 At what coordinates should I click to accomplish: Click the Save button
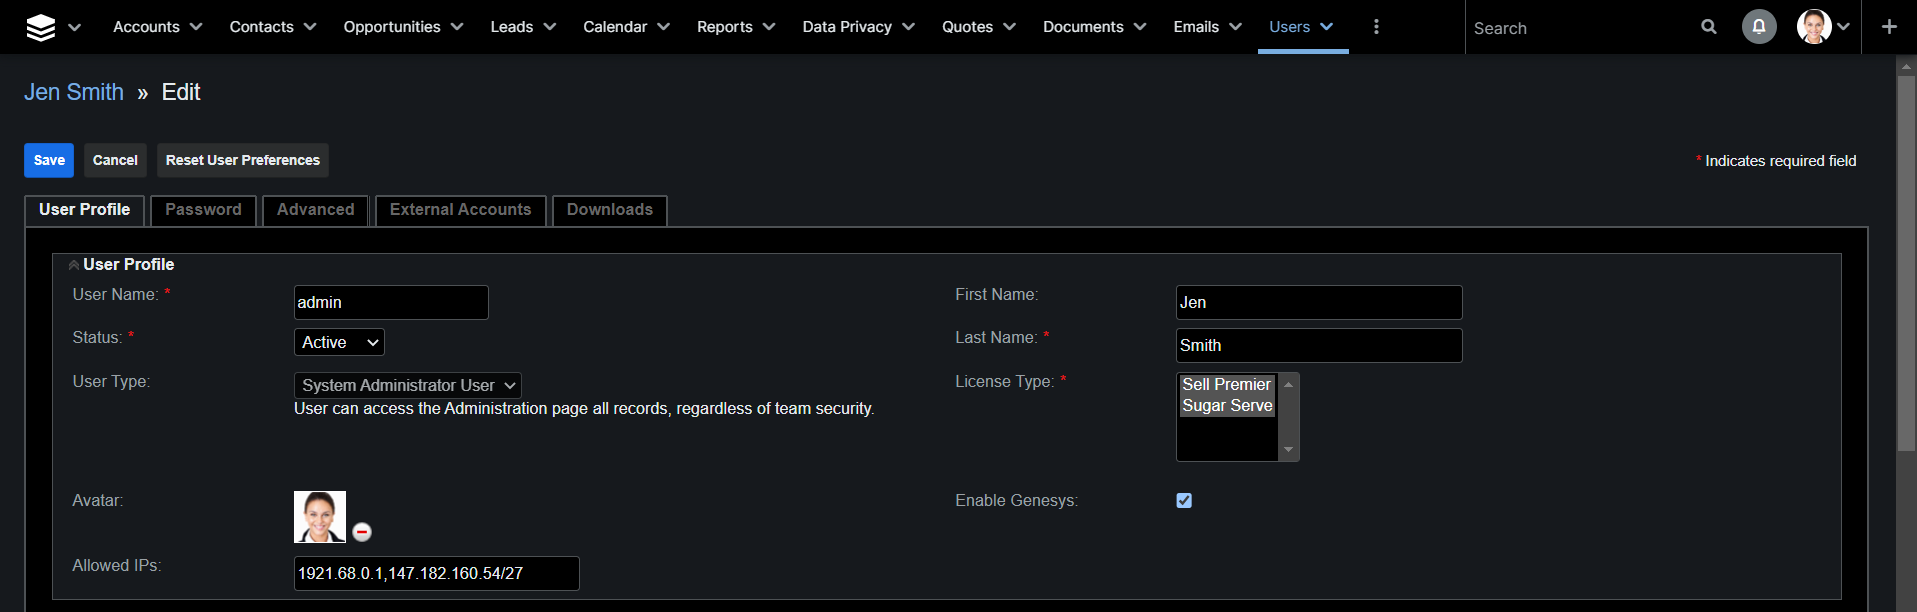tap(49, 160)
